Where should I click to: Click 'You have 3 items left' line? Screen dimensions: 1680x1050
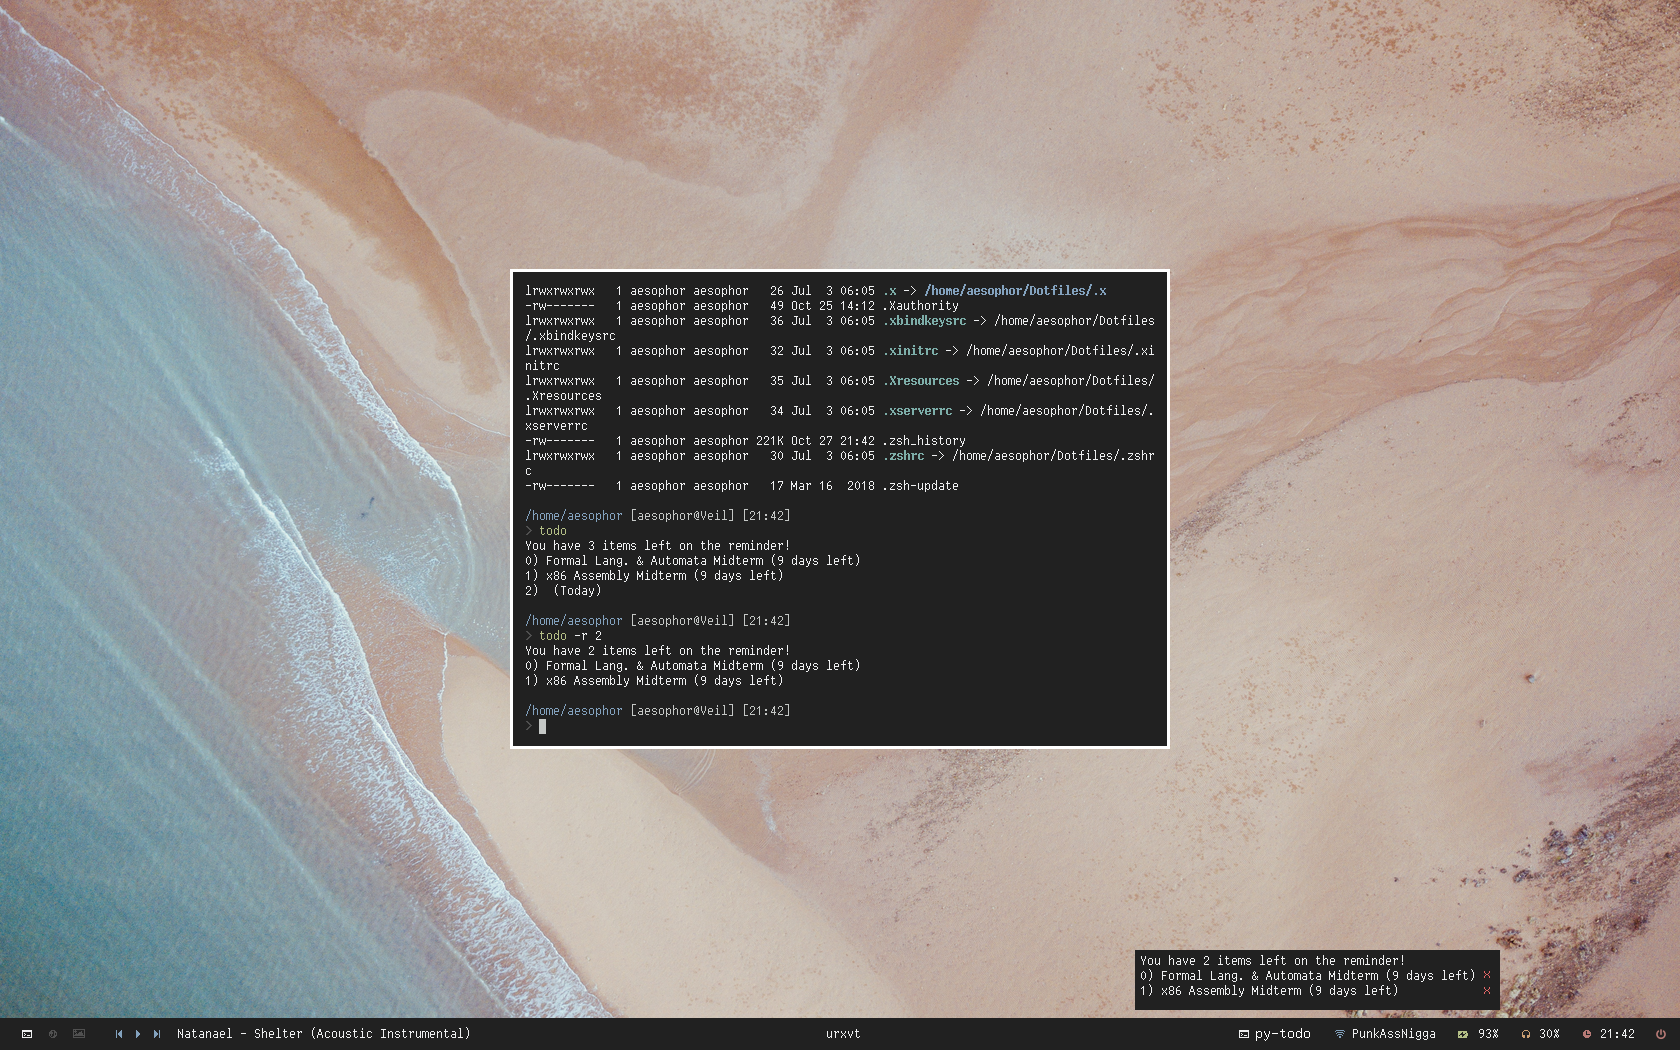pyautogui.click(x=657, y=545)
